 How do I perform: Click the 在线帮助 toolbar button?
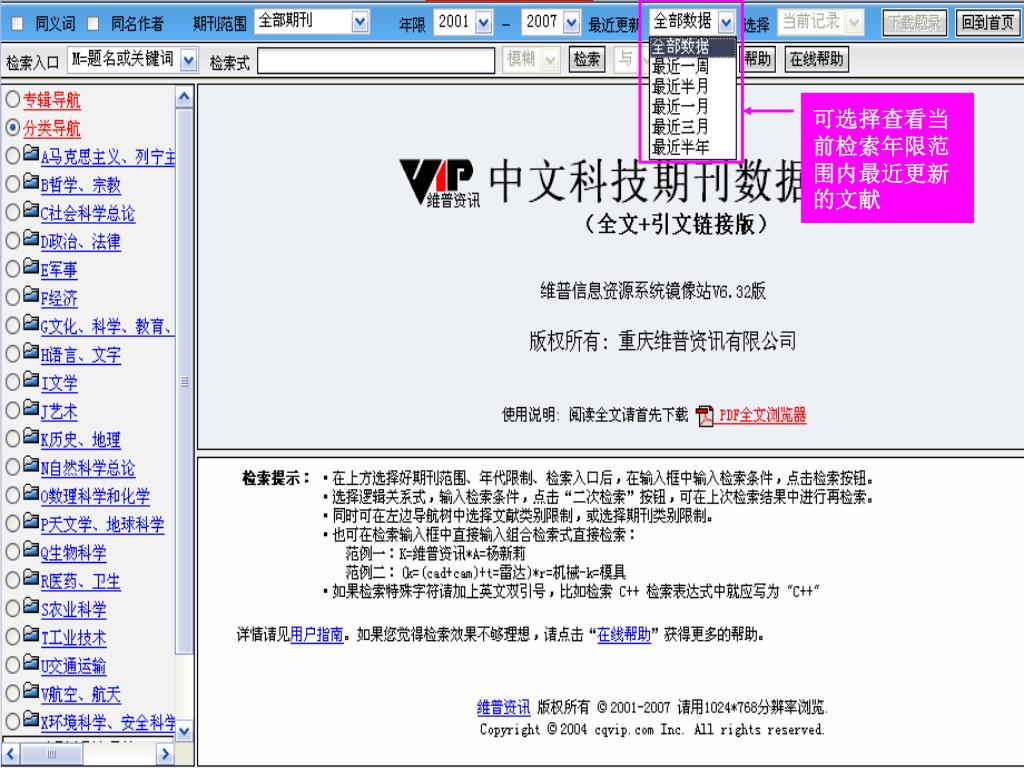pyautogui.click(x=816, y=59)
